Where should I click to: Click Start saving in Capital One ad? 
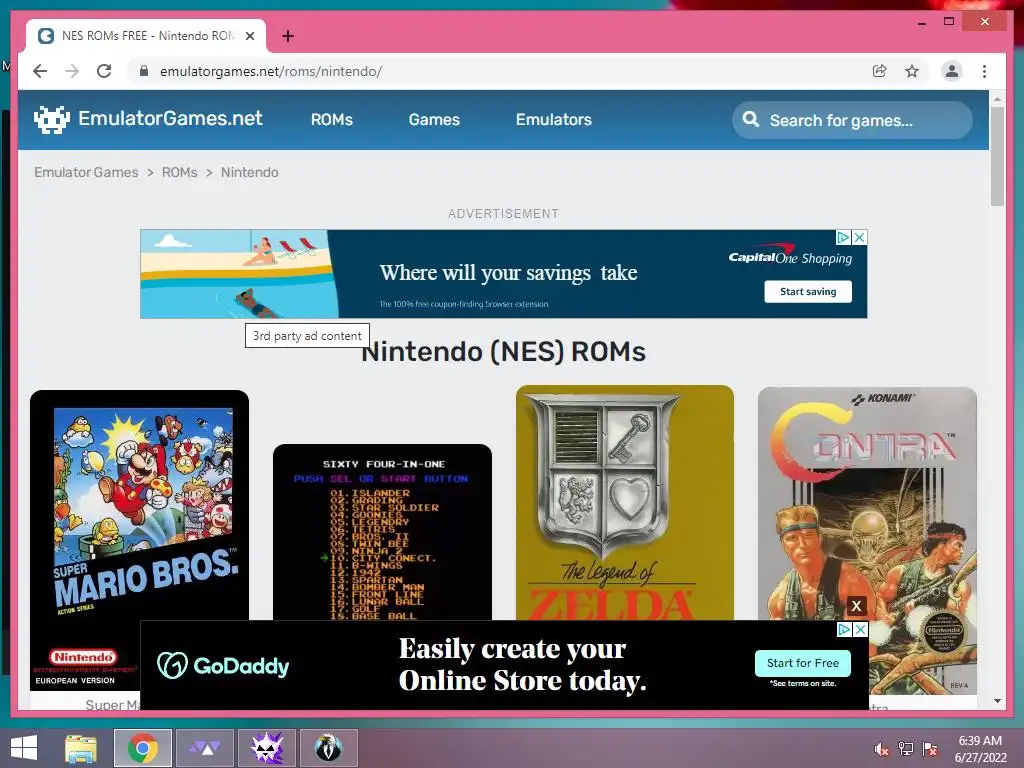808,292
